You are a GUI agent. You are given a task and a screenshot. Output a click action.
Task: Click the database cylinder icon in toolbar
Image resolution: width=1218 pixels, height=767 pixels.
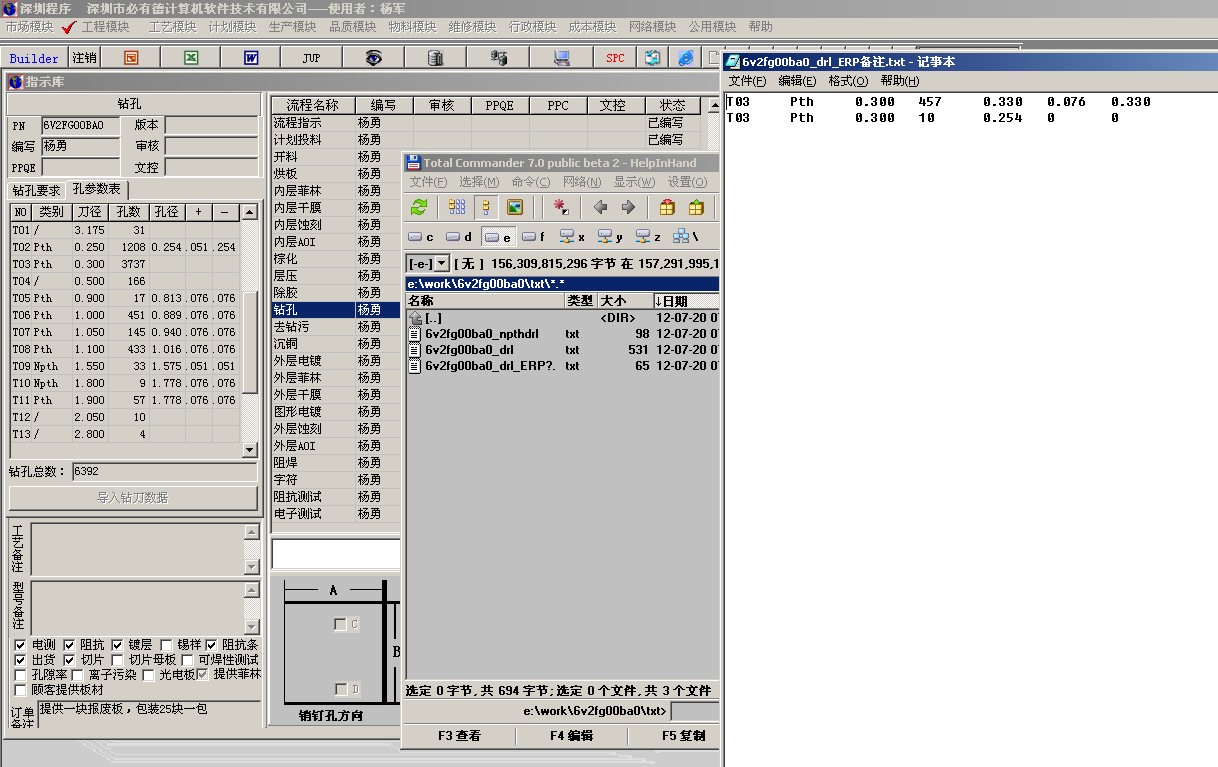click(x=435, y=58)
